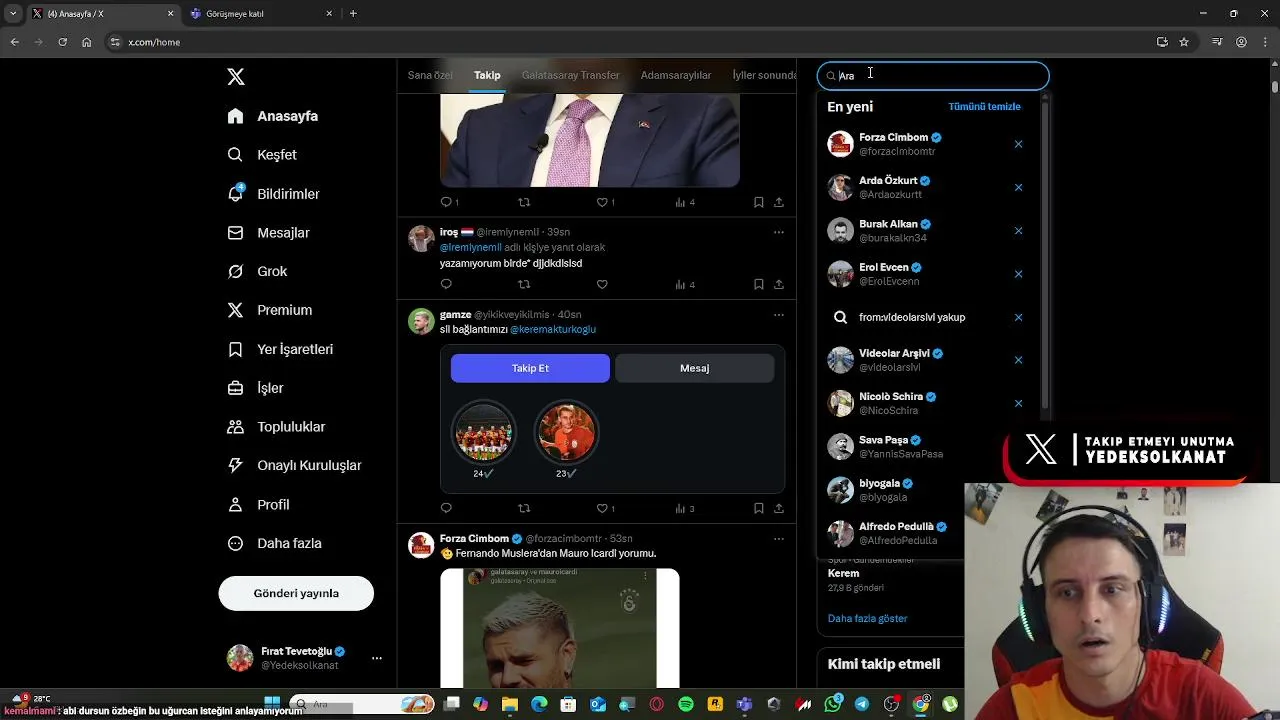Remove Erol Evcen from recent searches

[x=1018, y=274]
